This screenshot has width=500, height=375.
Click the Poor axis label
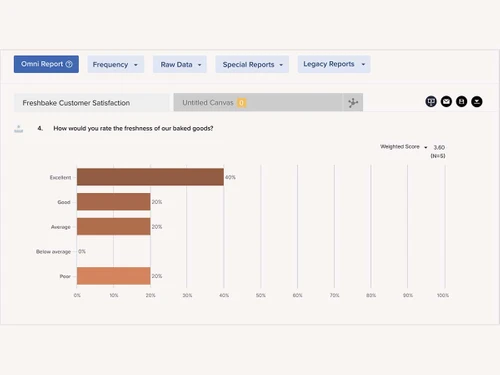point(65,276)
